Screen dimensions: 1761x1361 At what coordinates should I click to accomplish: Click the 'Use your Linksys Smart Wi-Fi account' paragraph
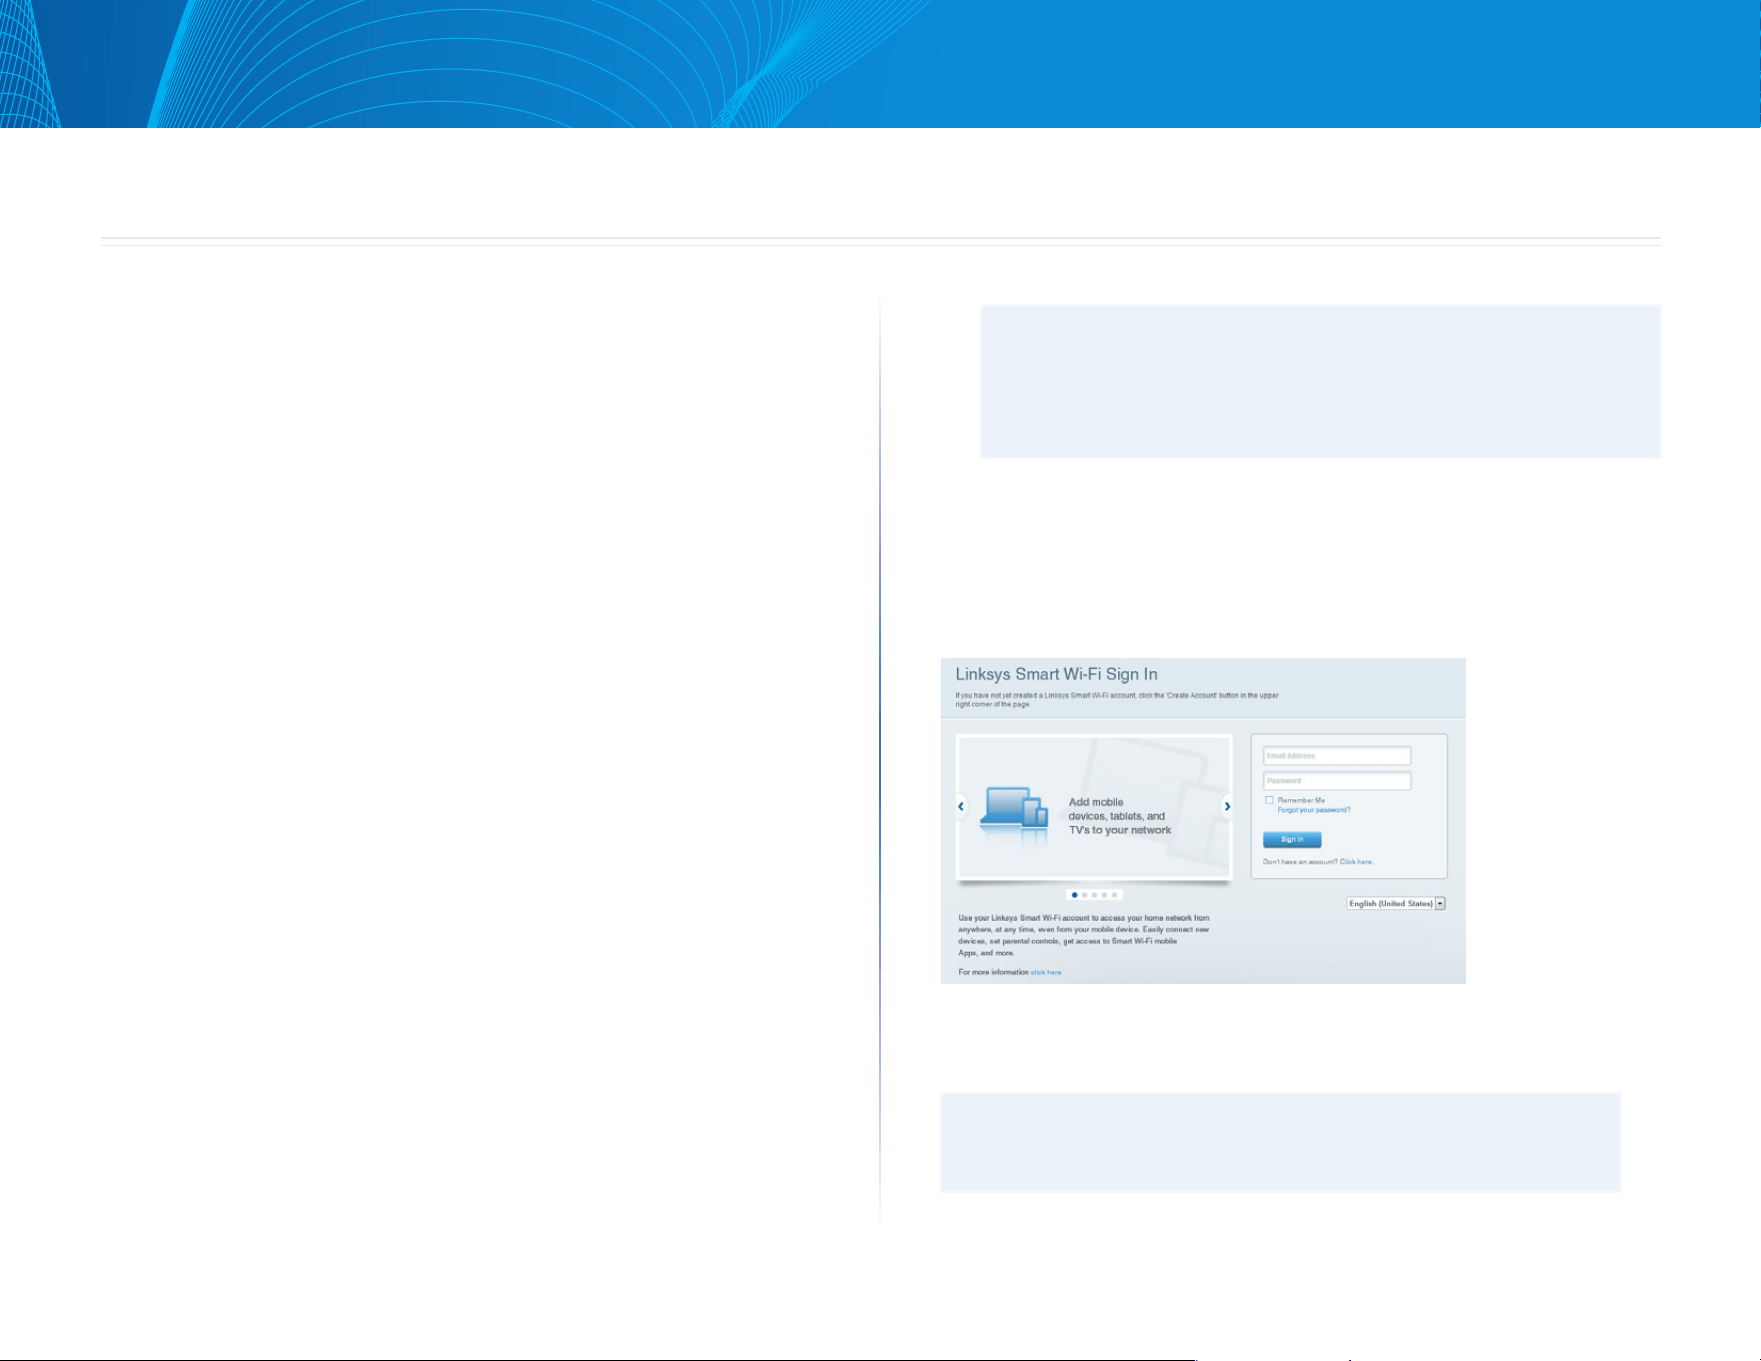[1084, 935]
